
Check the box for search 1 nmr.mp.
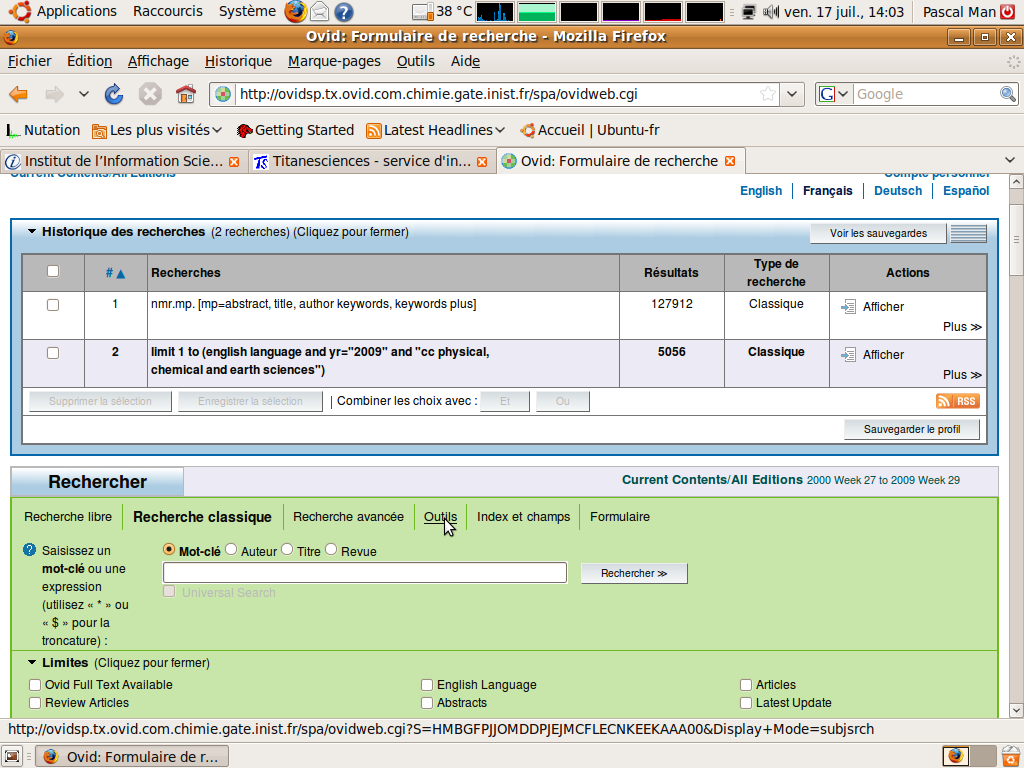tap(53, 305)
